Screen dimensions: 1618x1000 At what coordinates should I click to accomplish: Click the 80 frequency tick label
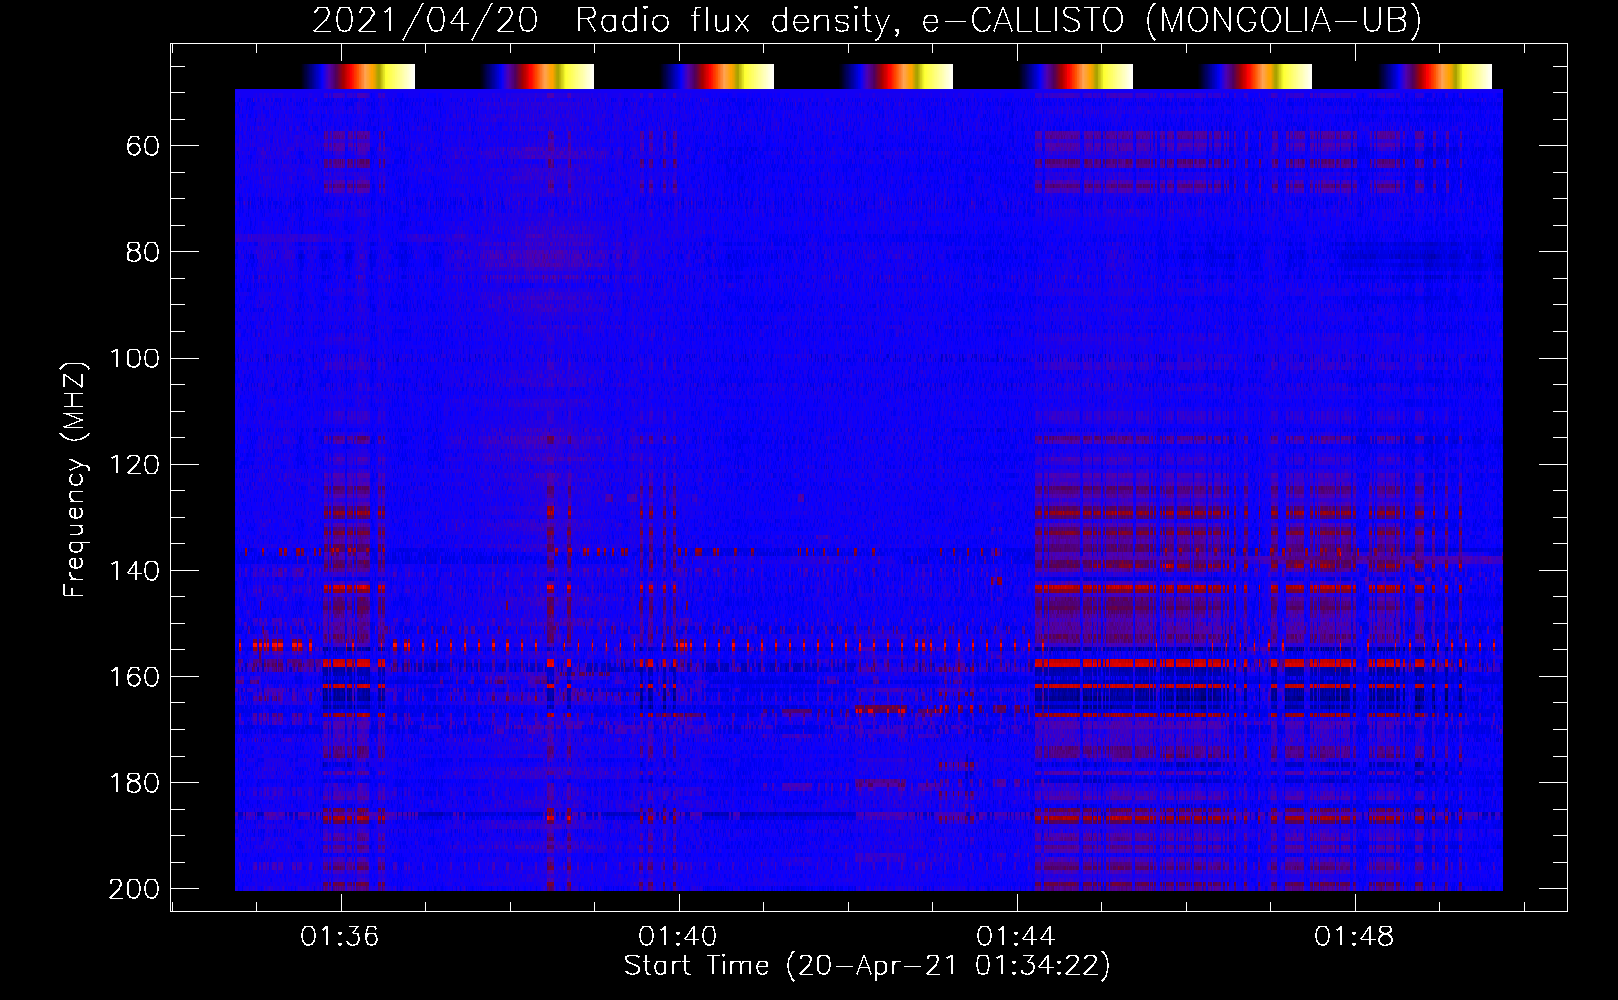point(143,252)
